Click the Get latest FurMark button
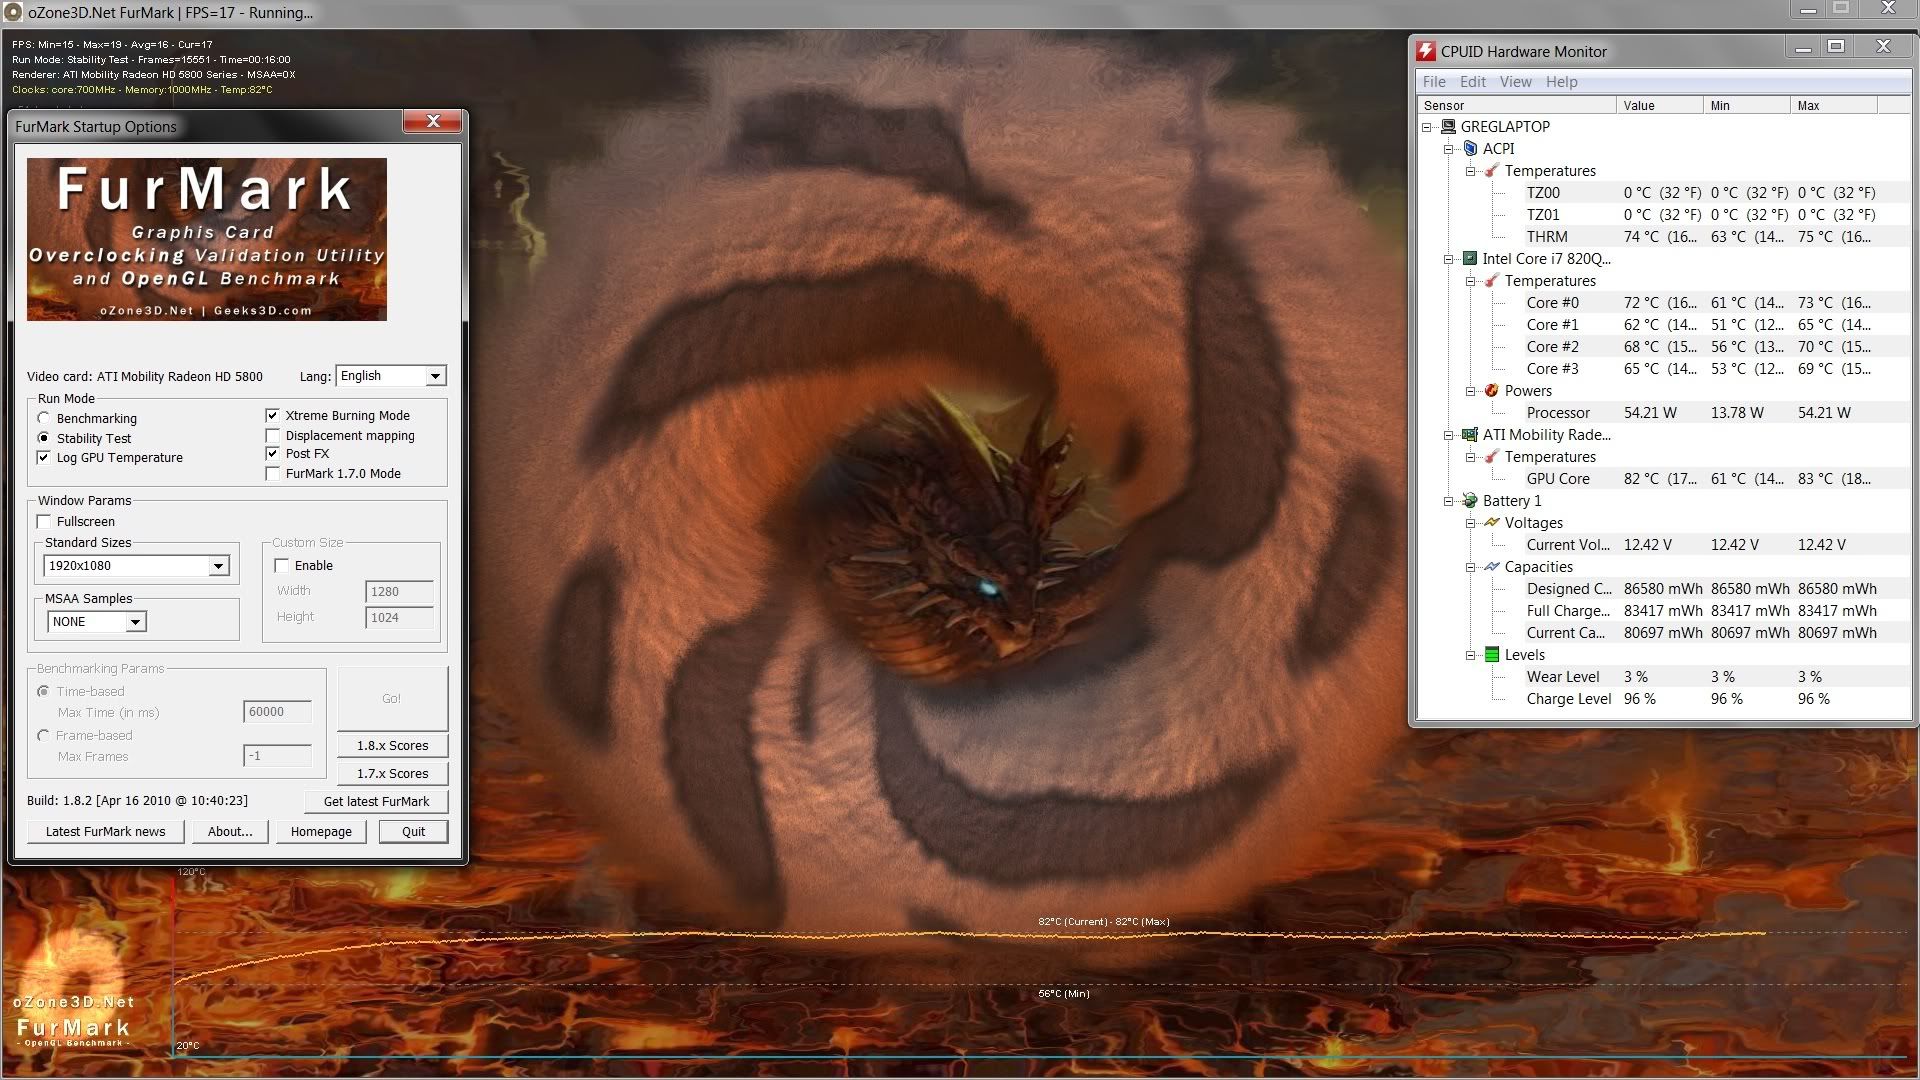 (x=376, y=802)
